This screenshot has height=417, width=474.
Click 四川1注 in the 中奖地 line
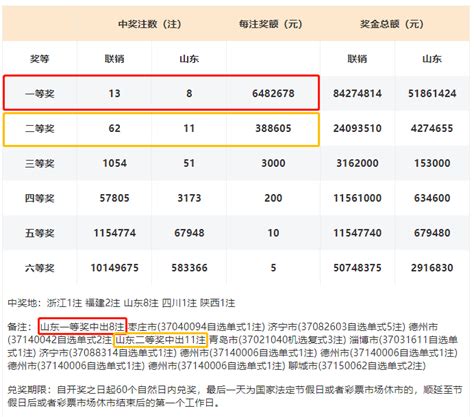(x=179, y=303)
